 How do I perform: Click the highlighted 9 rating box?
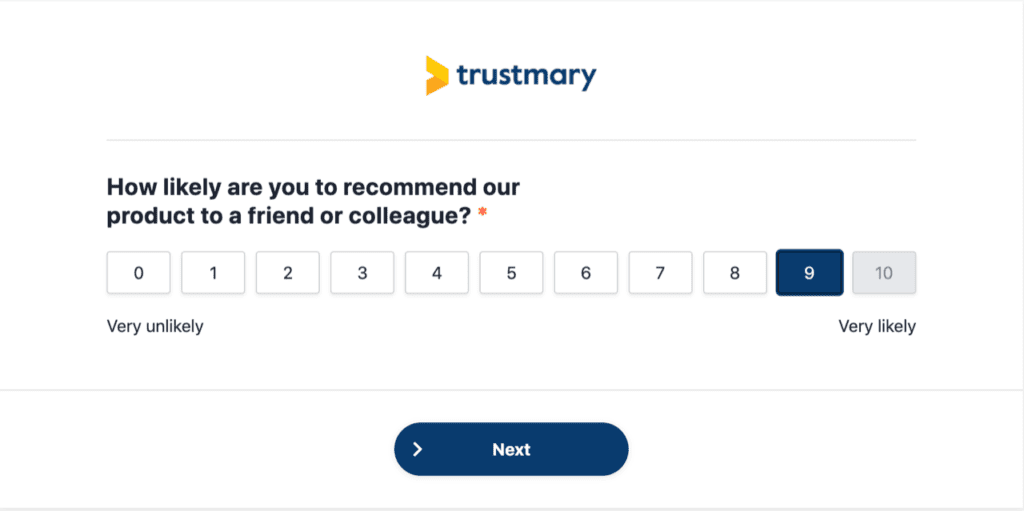pyautogui.click(x=809, y=272)
